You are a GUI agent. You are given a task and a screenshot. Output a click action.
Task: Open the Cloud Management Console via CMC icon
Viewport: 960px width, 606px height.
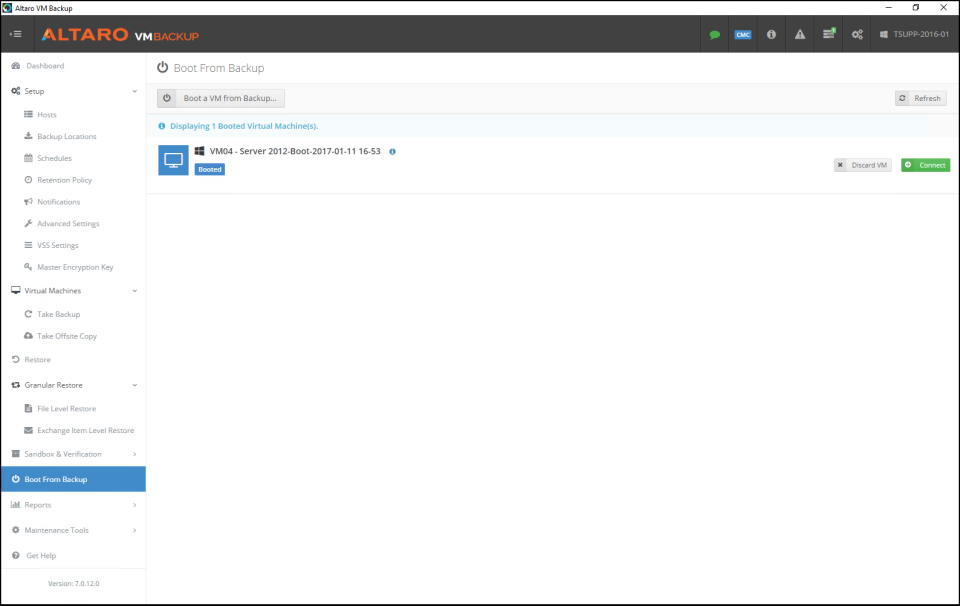click(x=742, y=33)
